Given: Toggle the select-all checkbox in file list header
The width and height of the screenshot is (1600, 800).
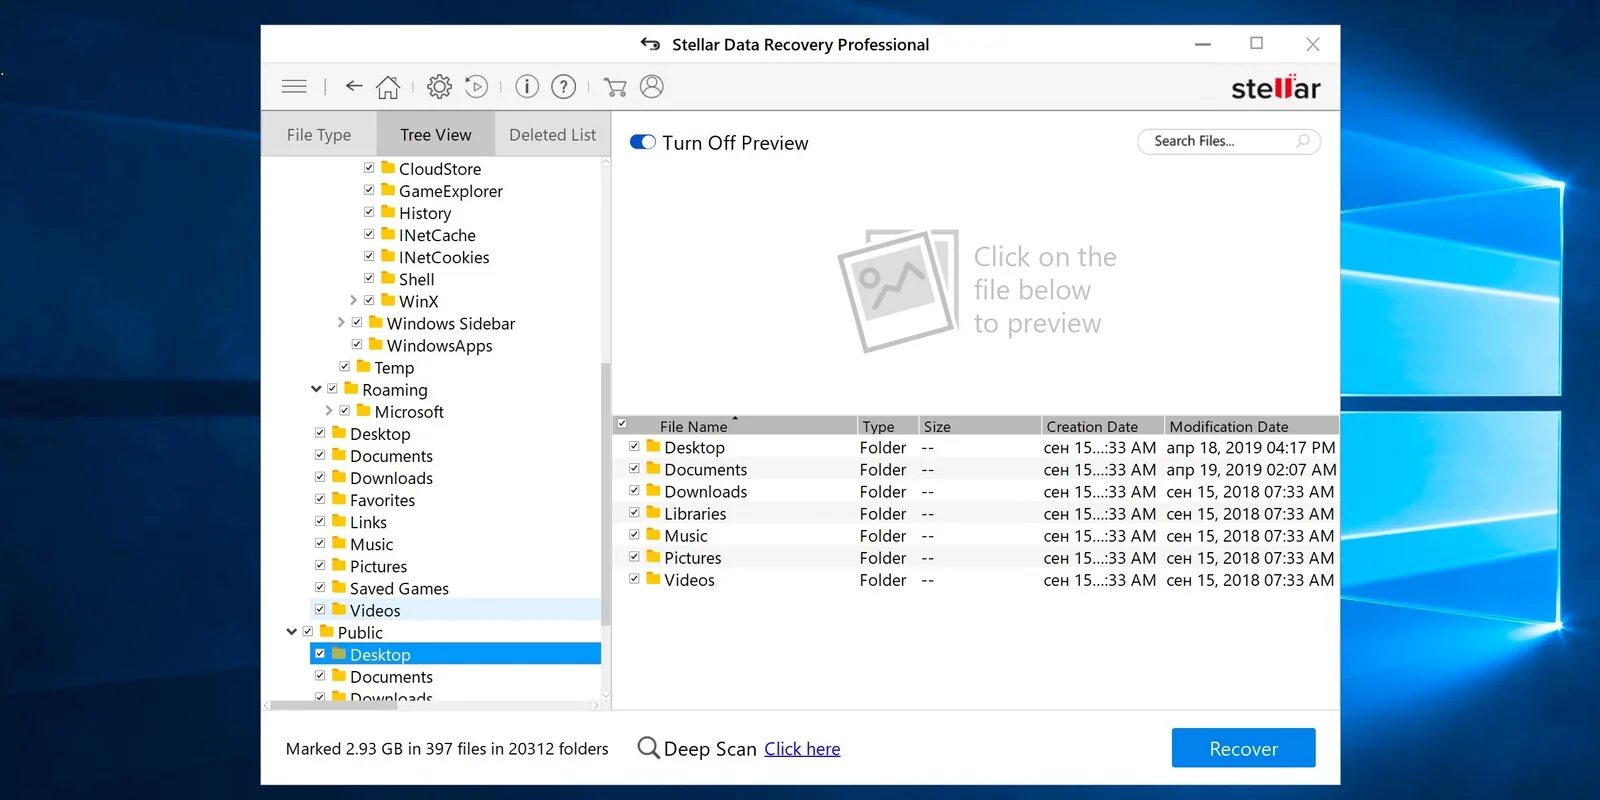Looking at the screenshot, I should (622, 424).
